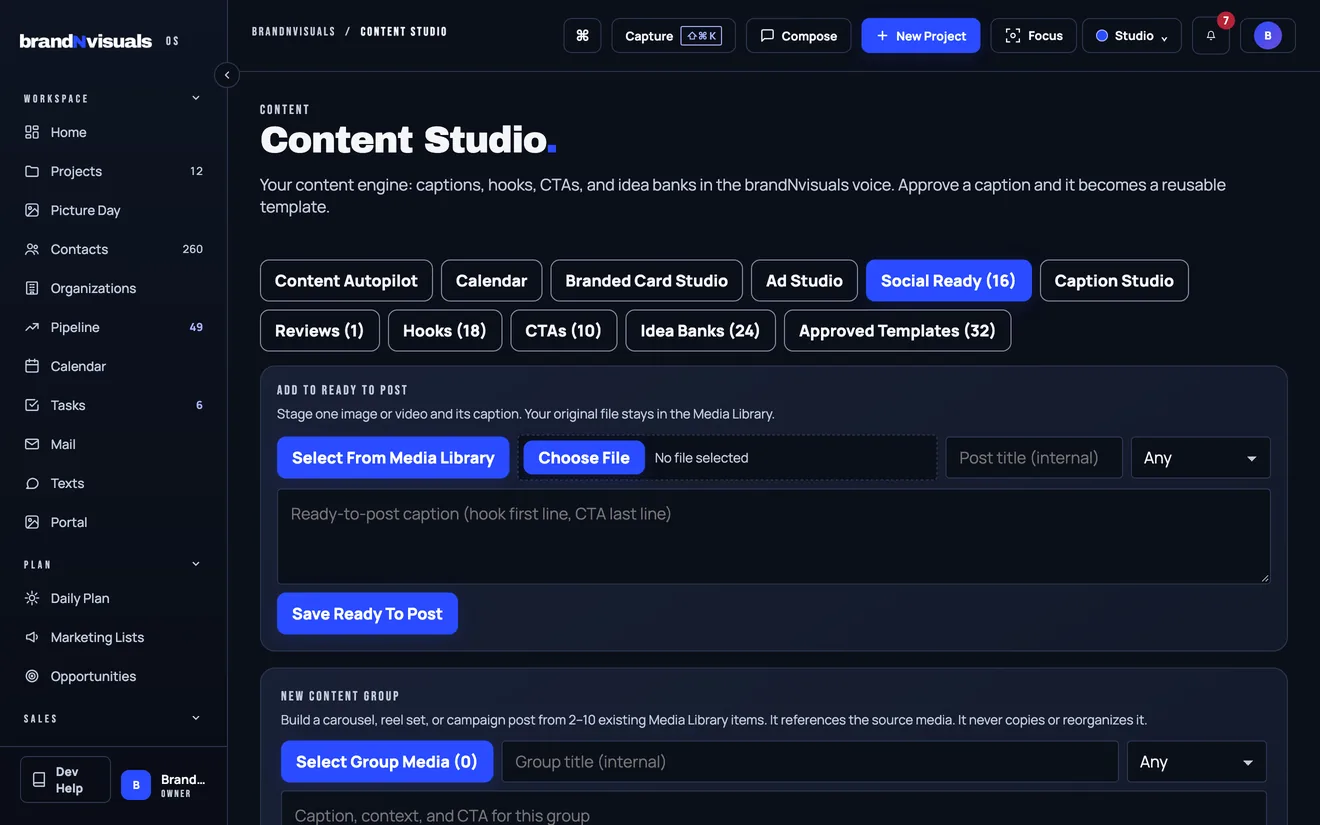Click the Ready-to-post caption text area
Image resolution: width=1320 pixels, height=825 pixels.
tap(773, 536)
